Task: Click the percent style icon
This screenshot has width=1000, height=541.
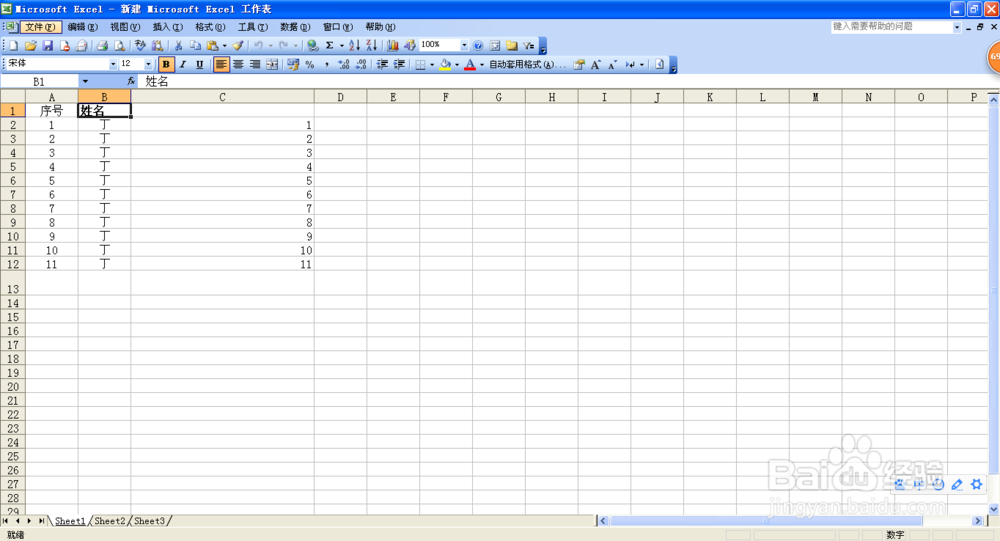Action: (x=310, y=64)
